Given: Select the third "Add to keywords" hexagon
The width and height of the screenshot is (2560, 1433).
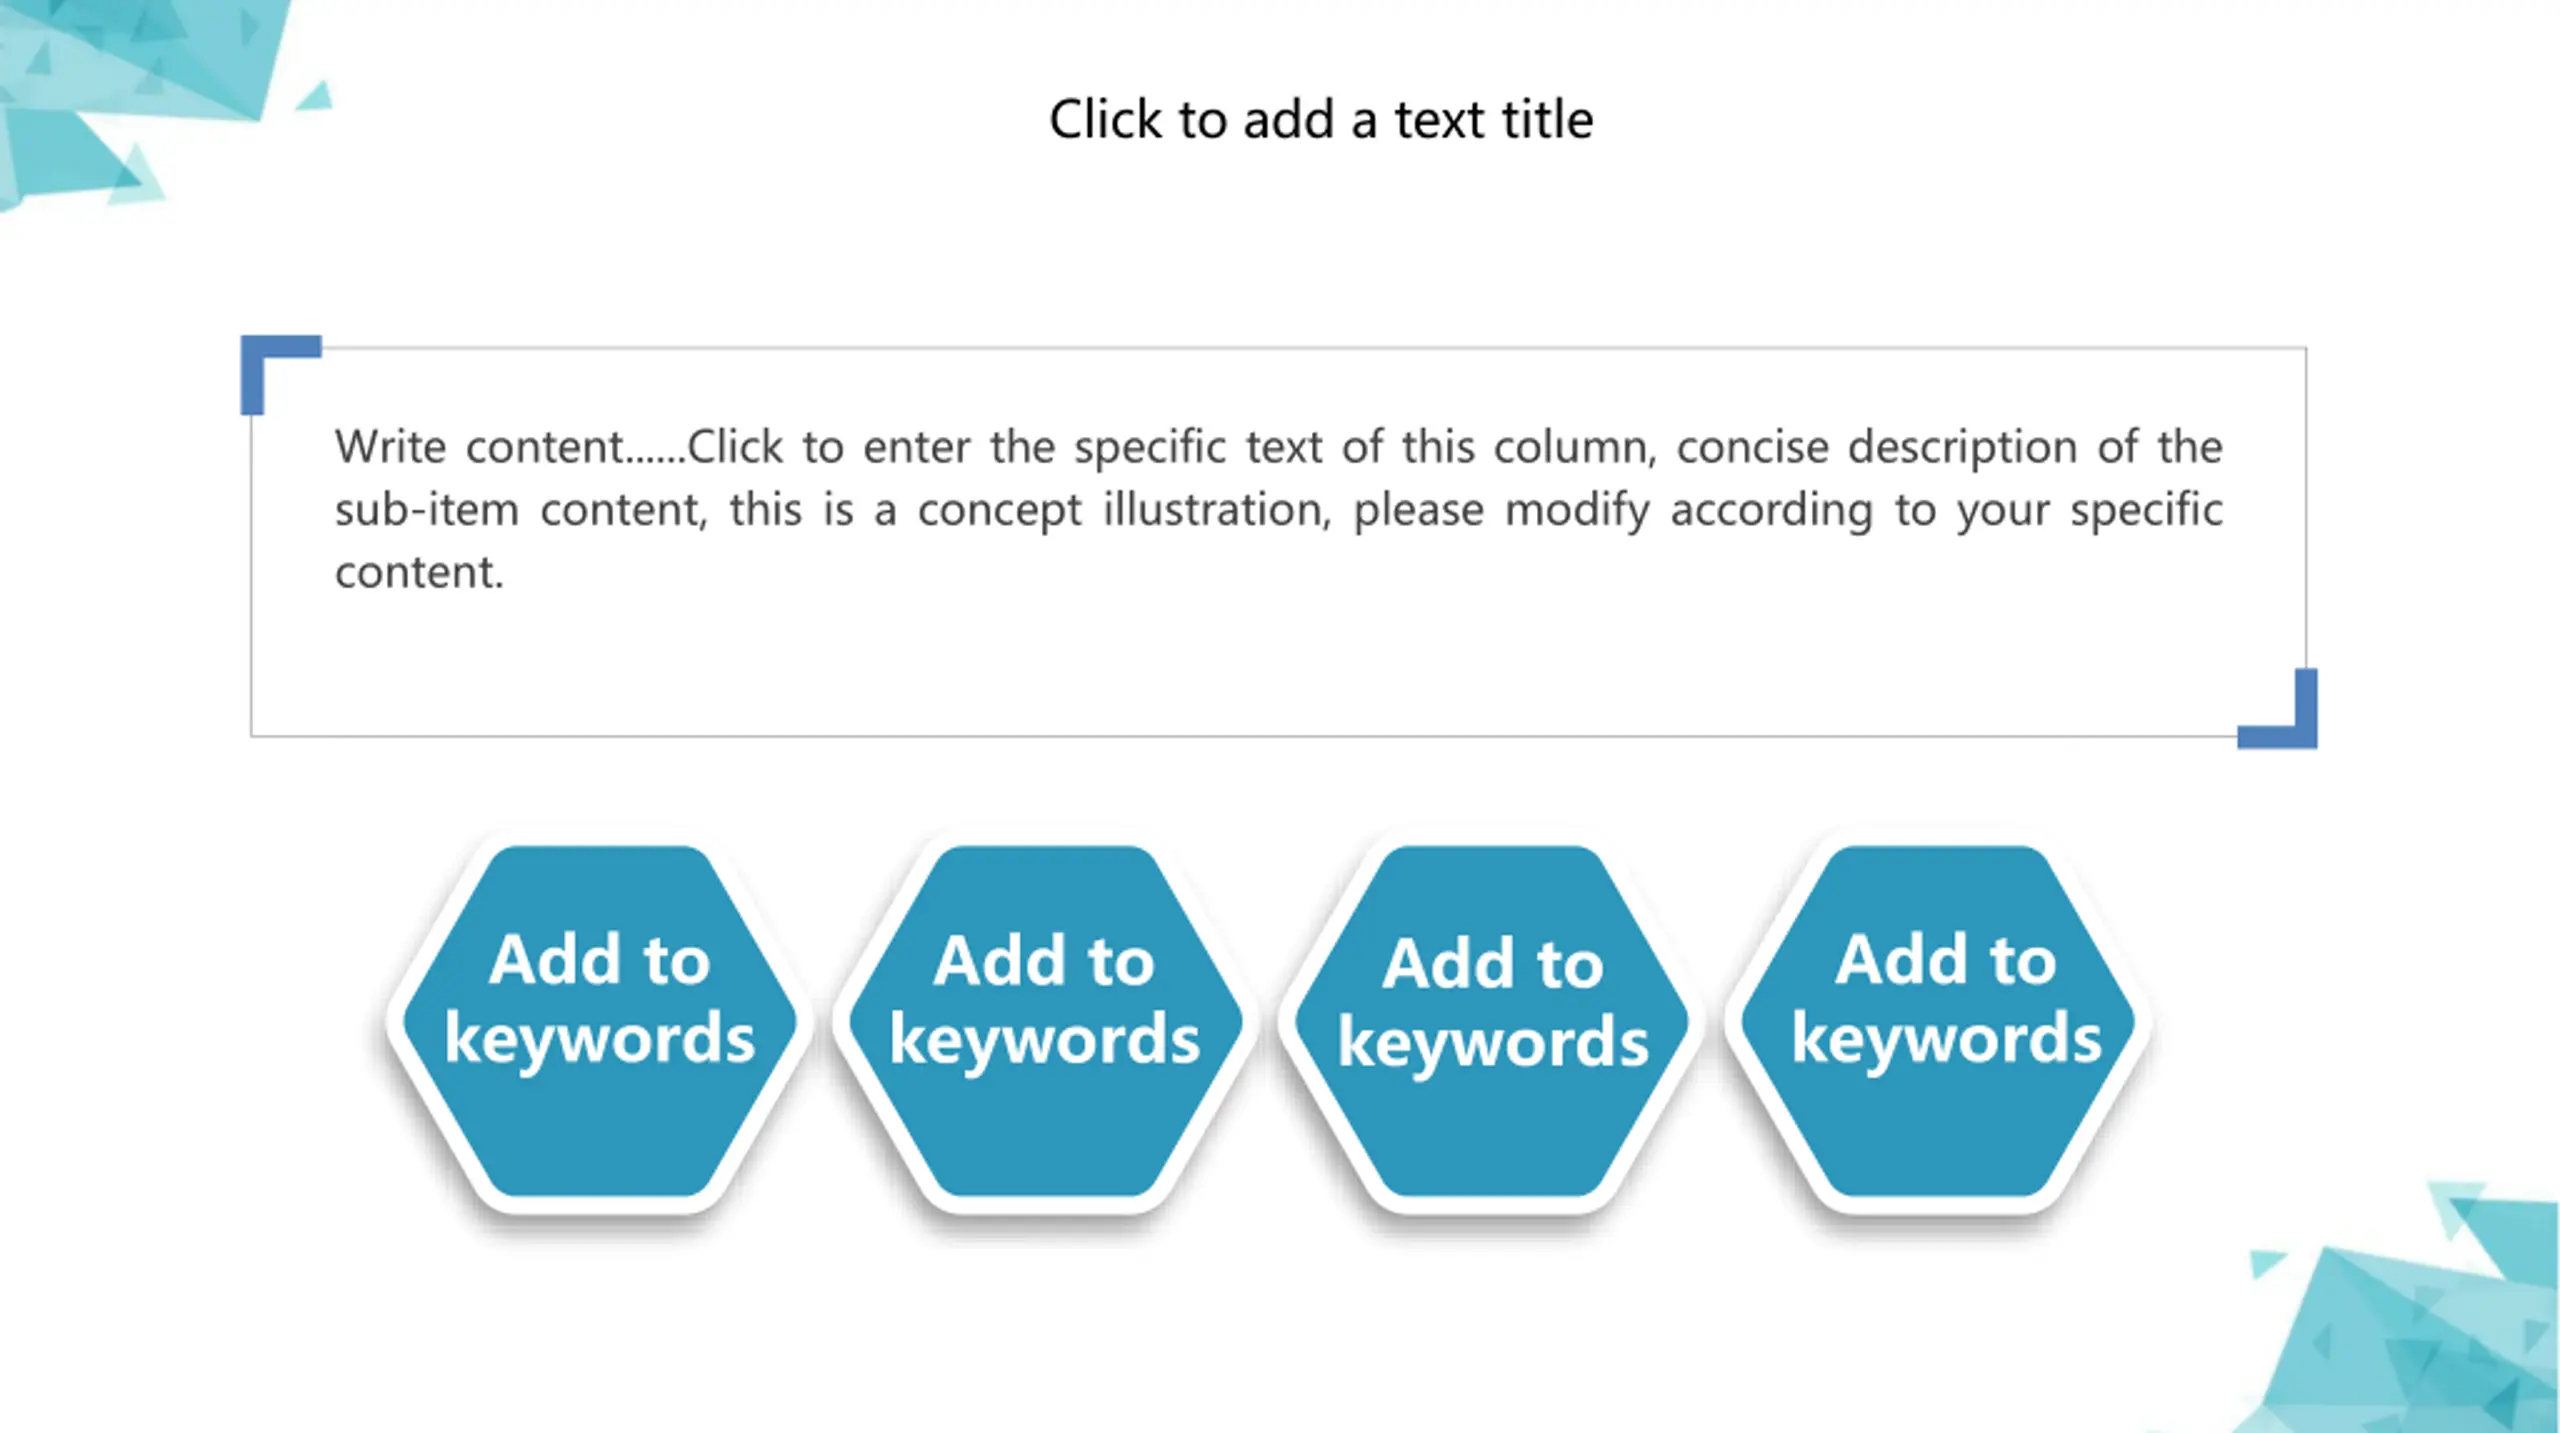Looking at the screenshot, I should (1492, 1021).
